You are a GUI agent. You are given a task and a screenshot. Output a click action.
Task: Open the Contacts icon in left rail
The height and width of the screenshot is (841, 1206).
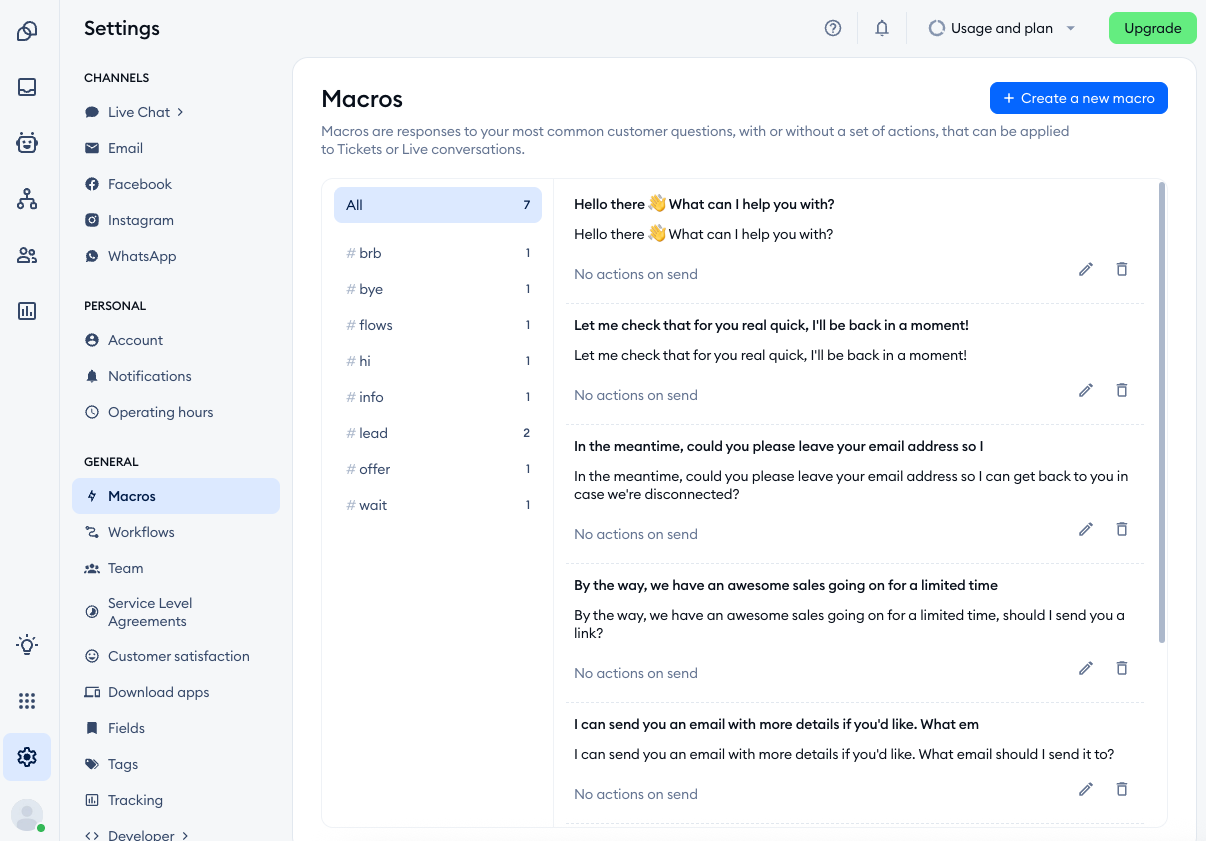coord(27,255)
